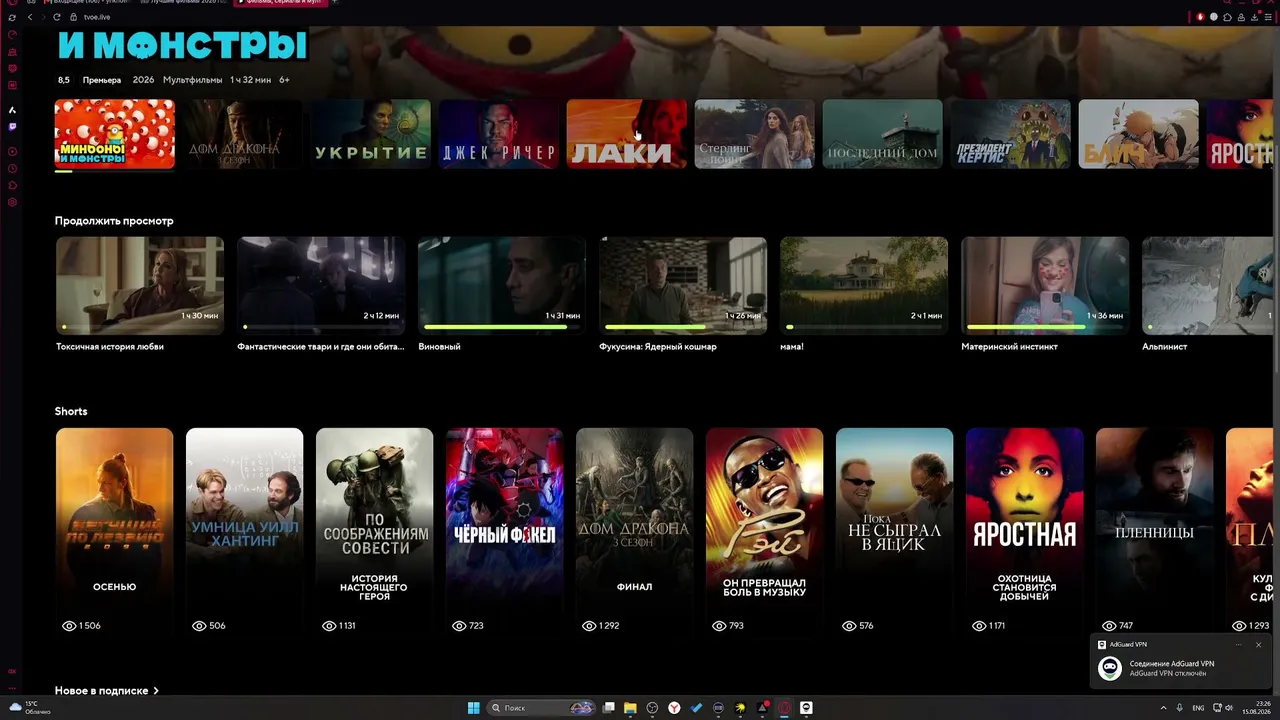This screenshot has height=720, width=1280.
Task: Continue watching 'Фантастические твари' movie
Action: (x=321, y=285)
